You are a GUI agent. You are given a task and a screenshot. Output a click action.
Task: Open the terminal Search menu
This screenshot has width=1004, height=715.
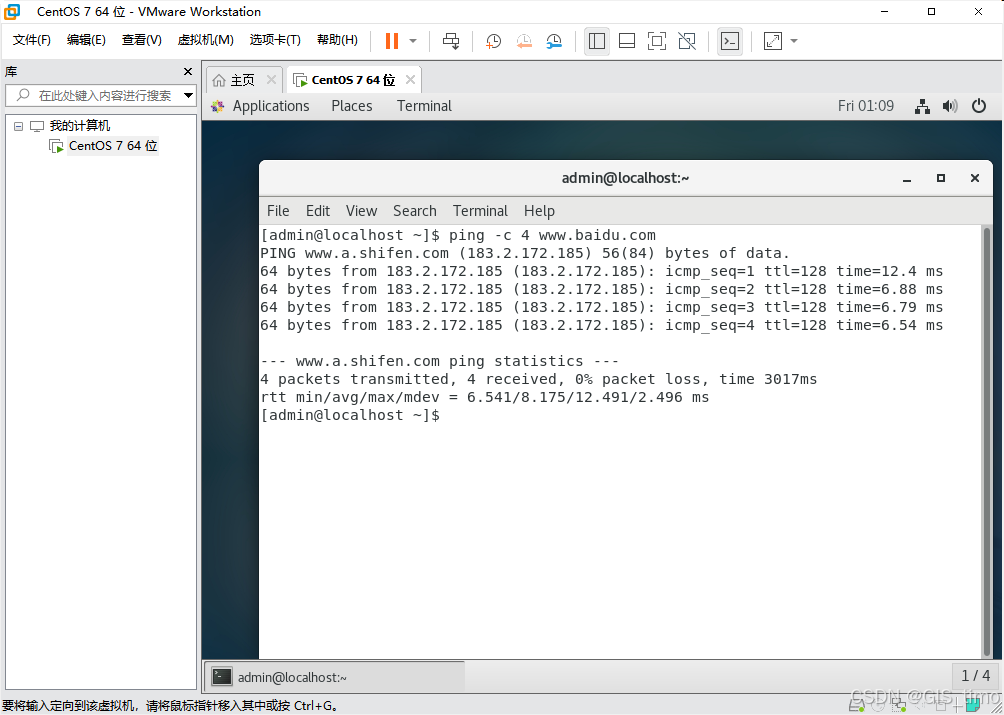pyautogui.click(x=414, y=211)
